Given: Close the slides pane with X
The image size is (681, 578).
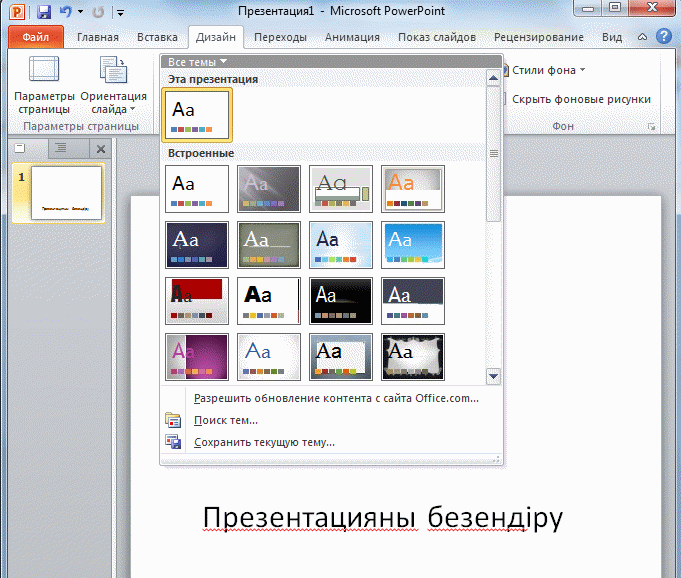Looking at the screenshot, I should click(x=100, y=148).
